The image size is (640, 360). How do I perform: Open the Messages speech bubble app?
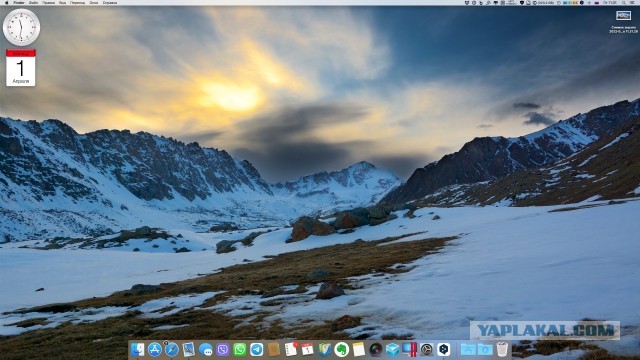pos(206,349)
